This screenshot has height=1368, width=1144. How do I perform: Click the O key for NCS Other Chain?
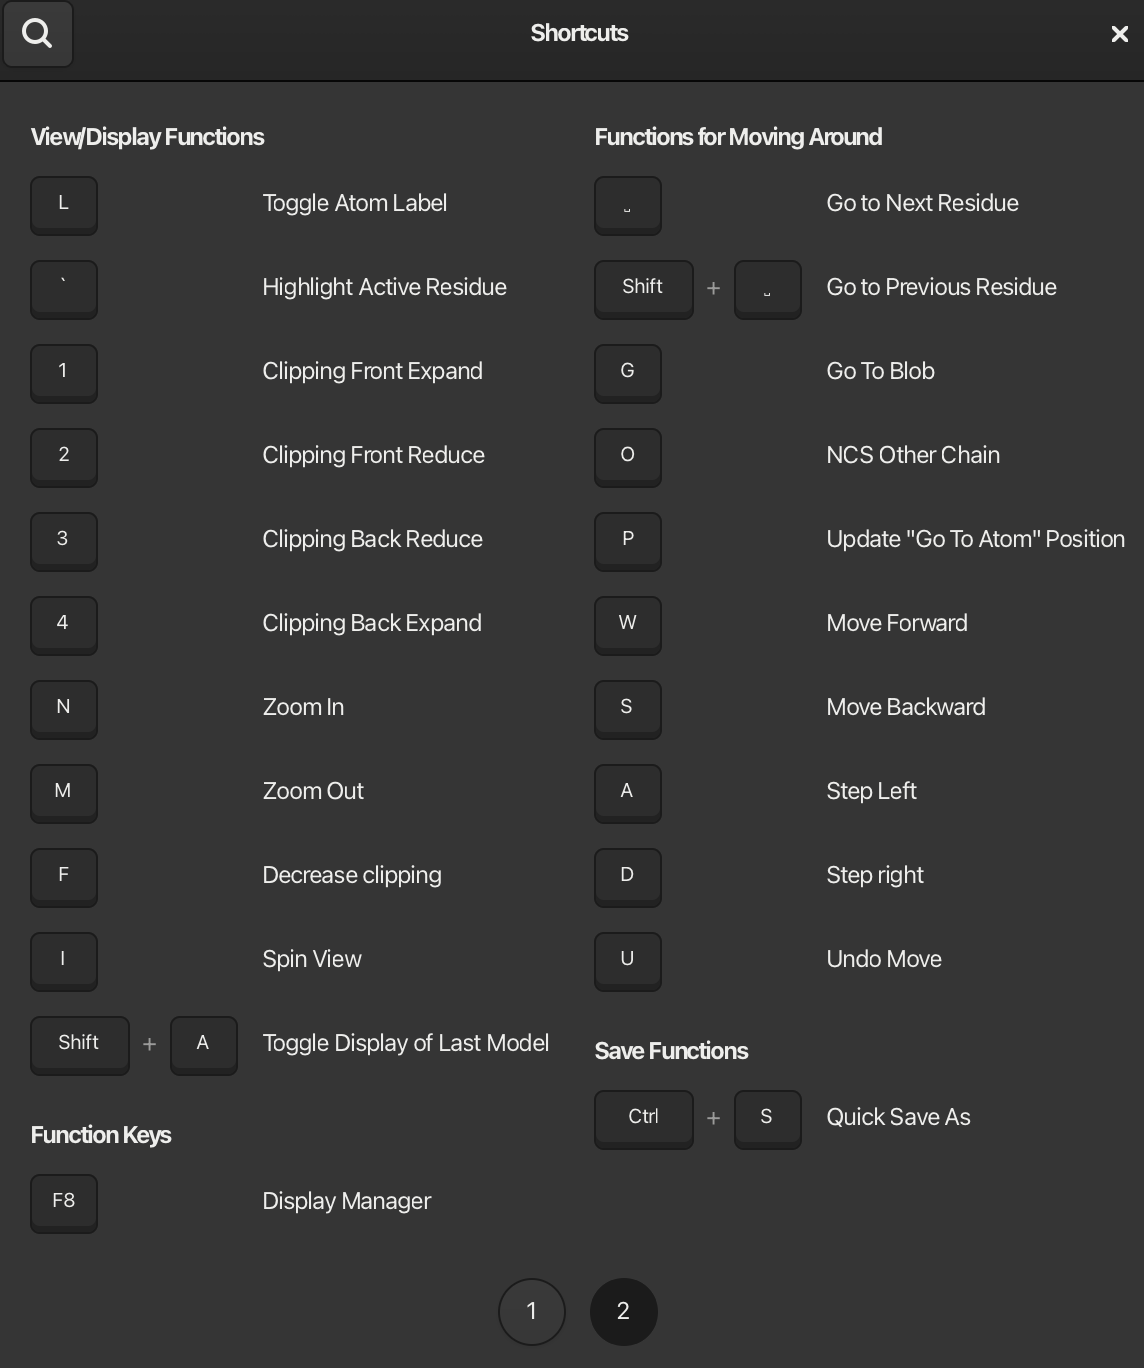click(x=628, y=456)
